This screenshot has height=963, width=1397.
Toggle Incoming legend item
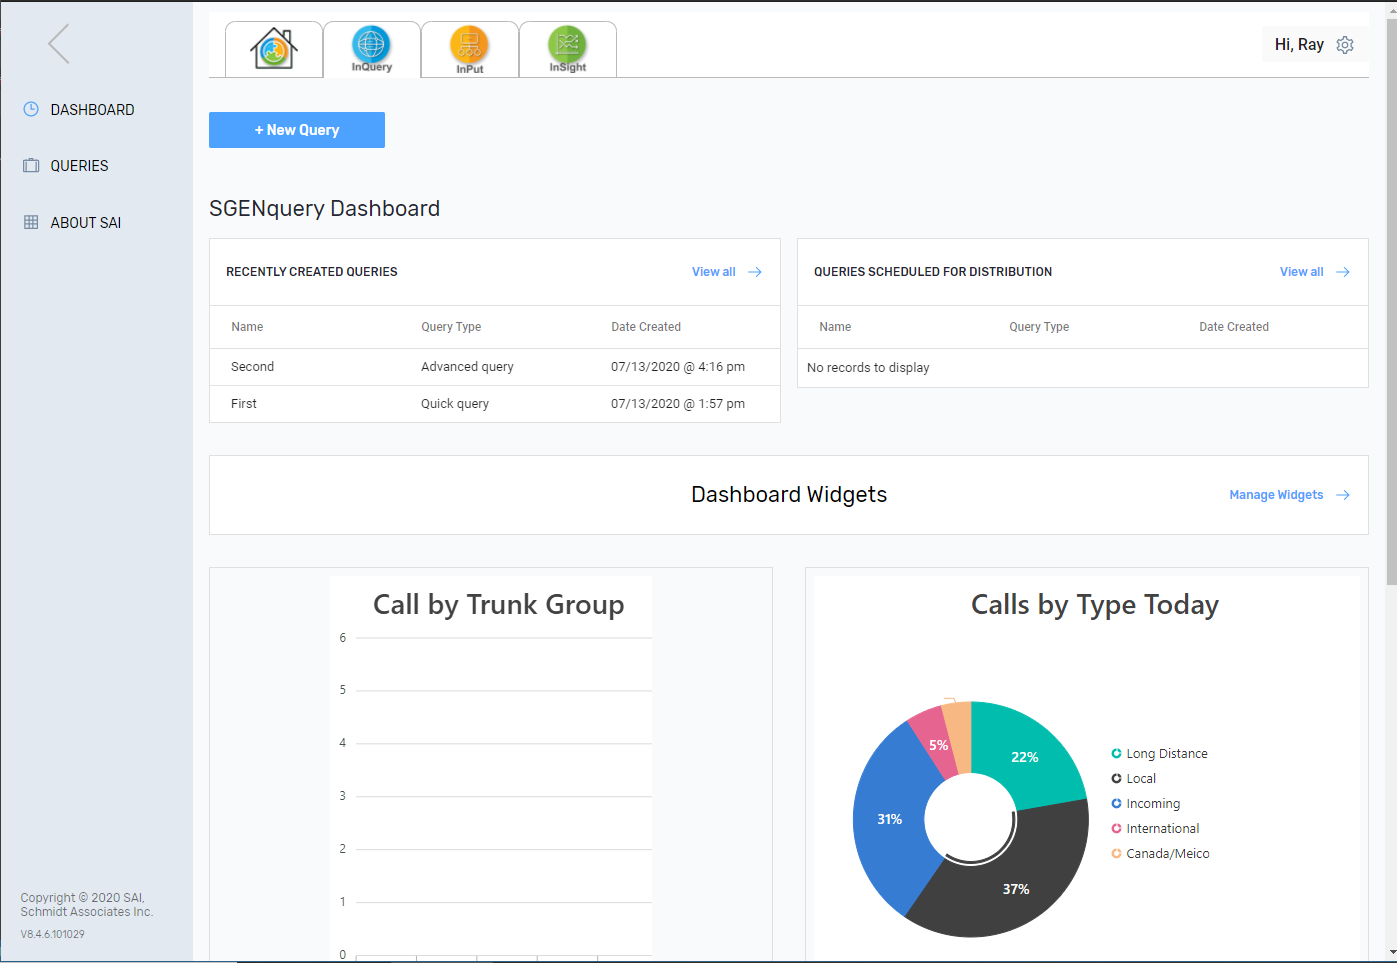(1146, 804)
